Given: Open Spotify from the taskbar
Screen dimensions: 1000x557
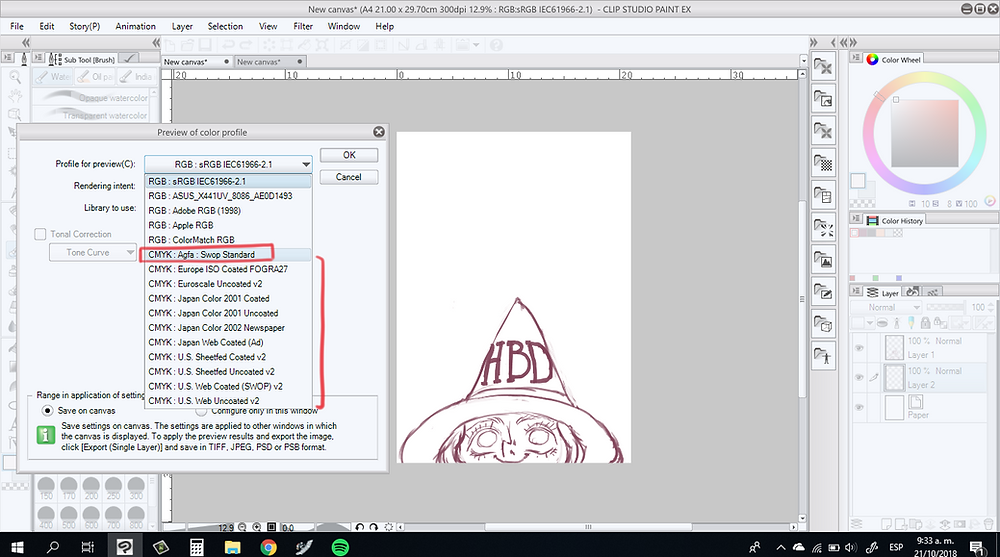Looking at the screenshot, I should click(340, 547).
